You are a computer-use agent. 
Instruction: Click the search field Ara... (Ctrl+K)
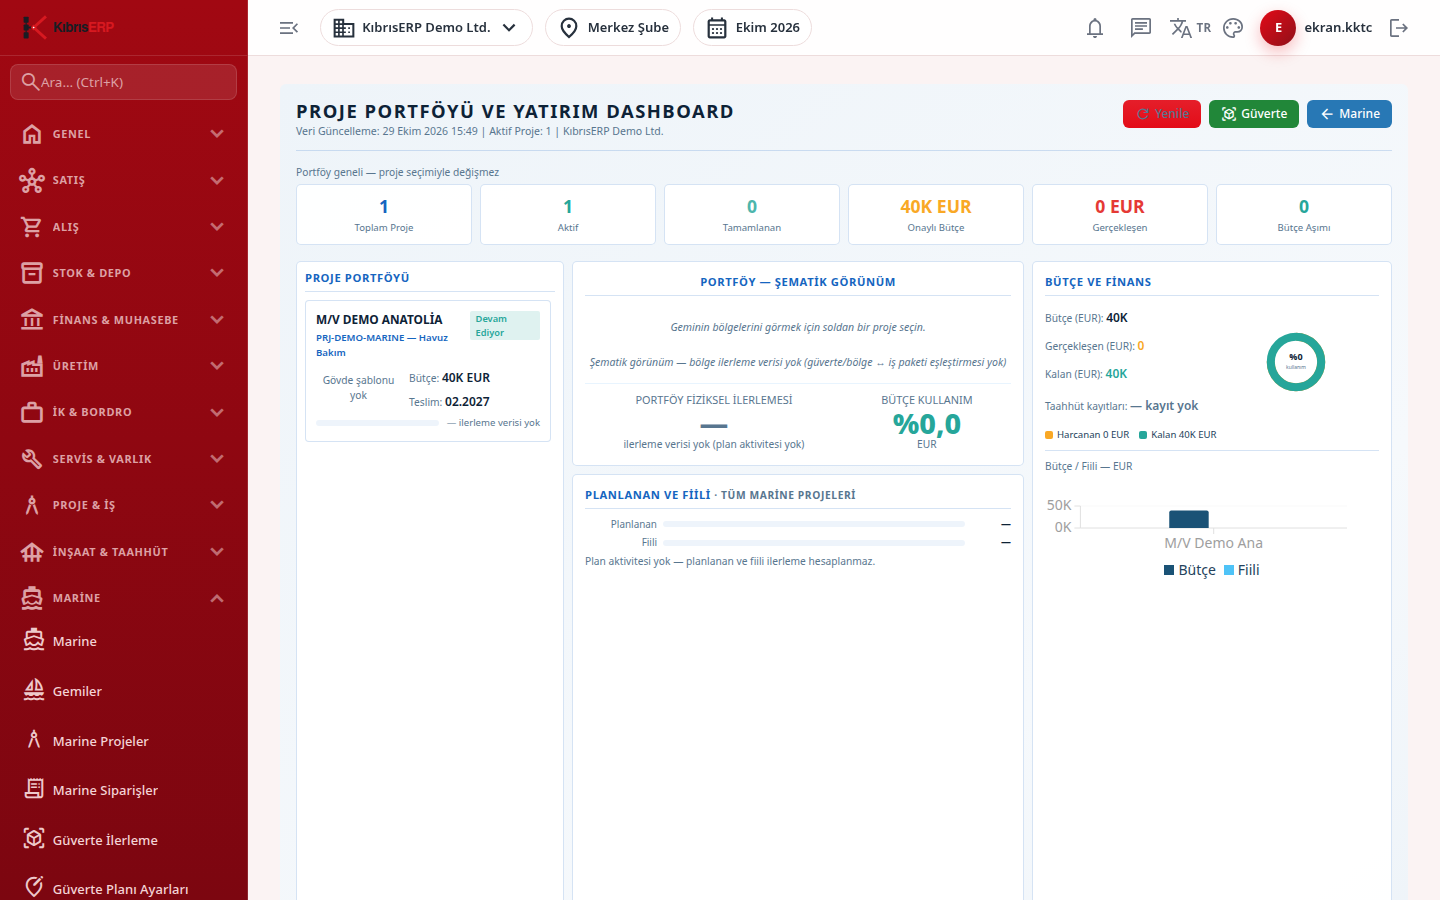tap(124, 82)
